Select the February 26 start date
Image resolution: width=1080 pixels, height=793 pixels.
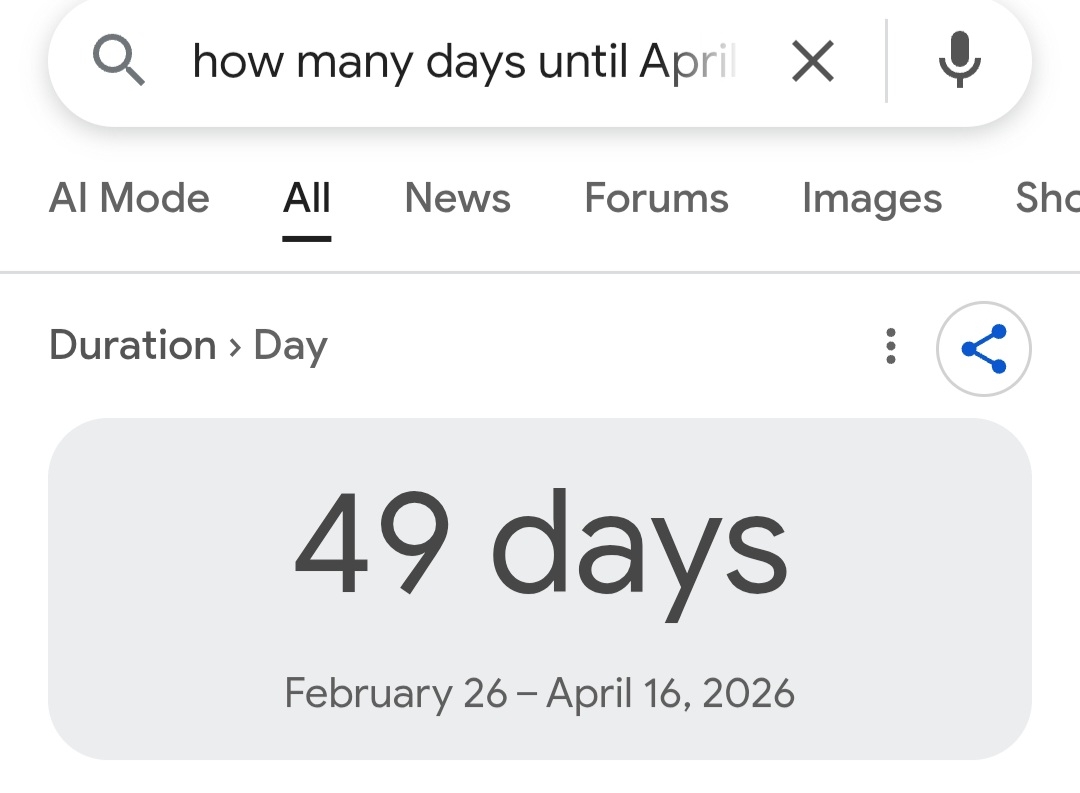coord(396,693)
